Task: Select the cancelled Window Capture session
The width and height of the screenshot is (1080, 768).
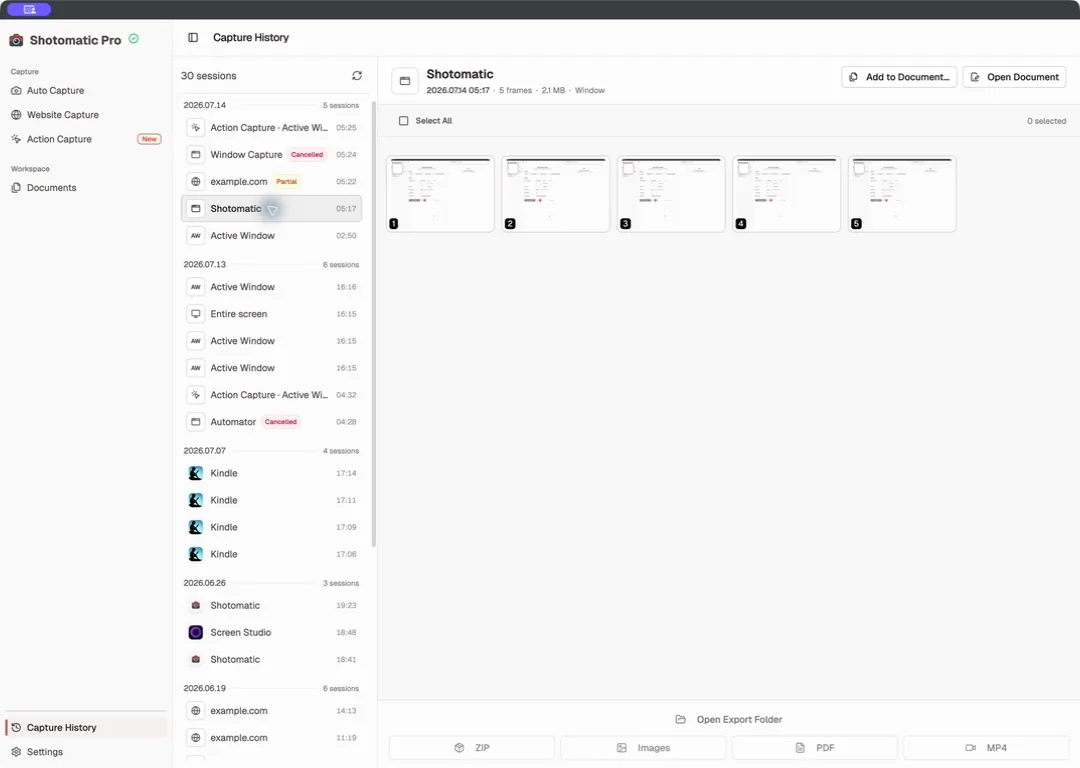Action: click(271, 154)
